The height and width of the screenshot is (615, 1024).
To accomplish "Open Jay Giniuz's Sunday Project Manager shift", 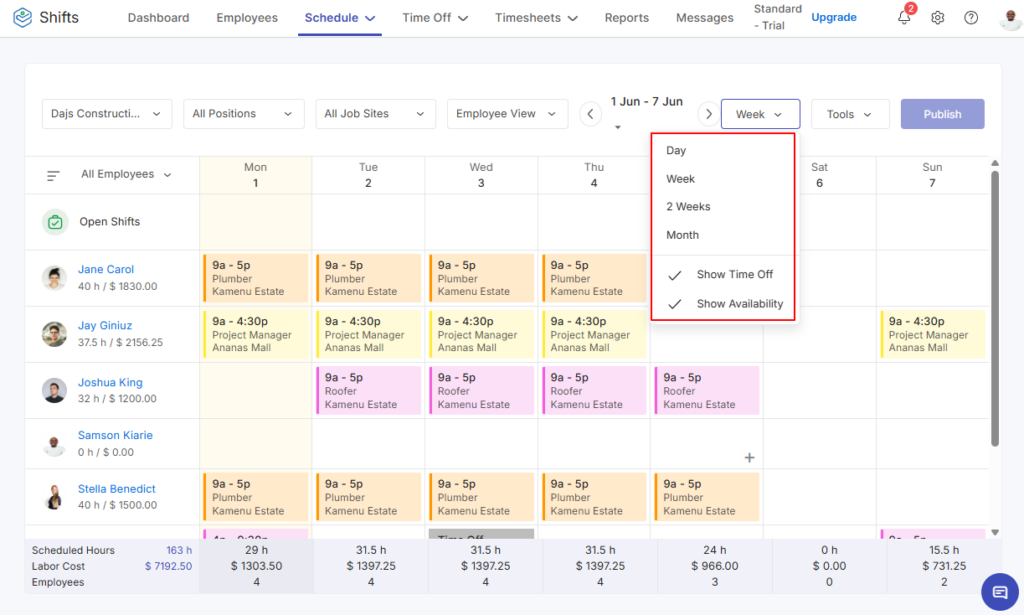I will coord(933,334).
